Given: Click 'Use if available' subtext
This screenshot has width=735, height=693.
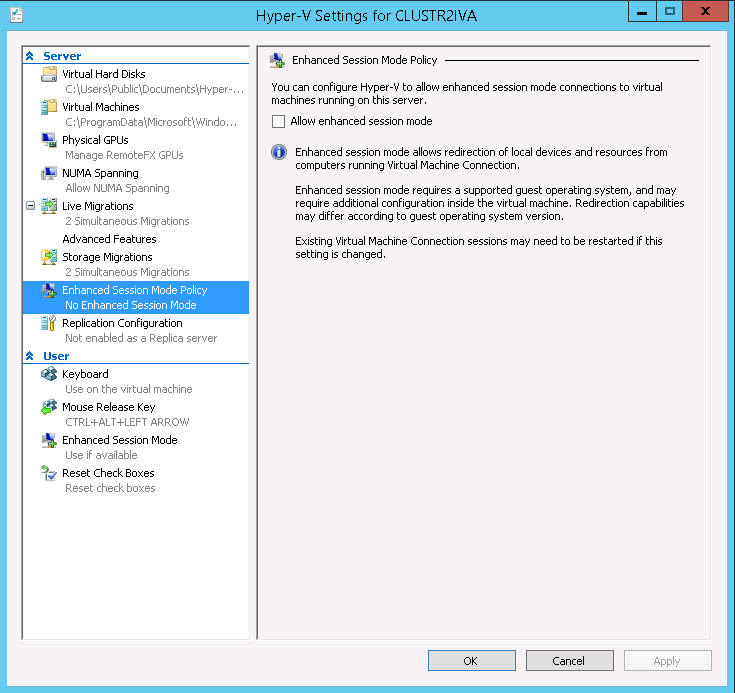Looking at the screenshot, I should 101,455.
